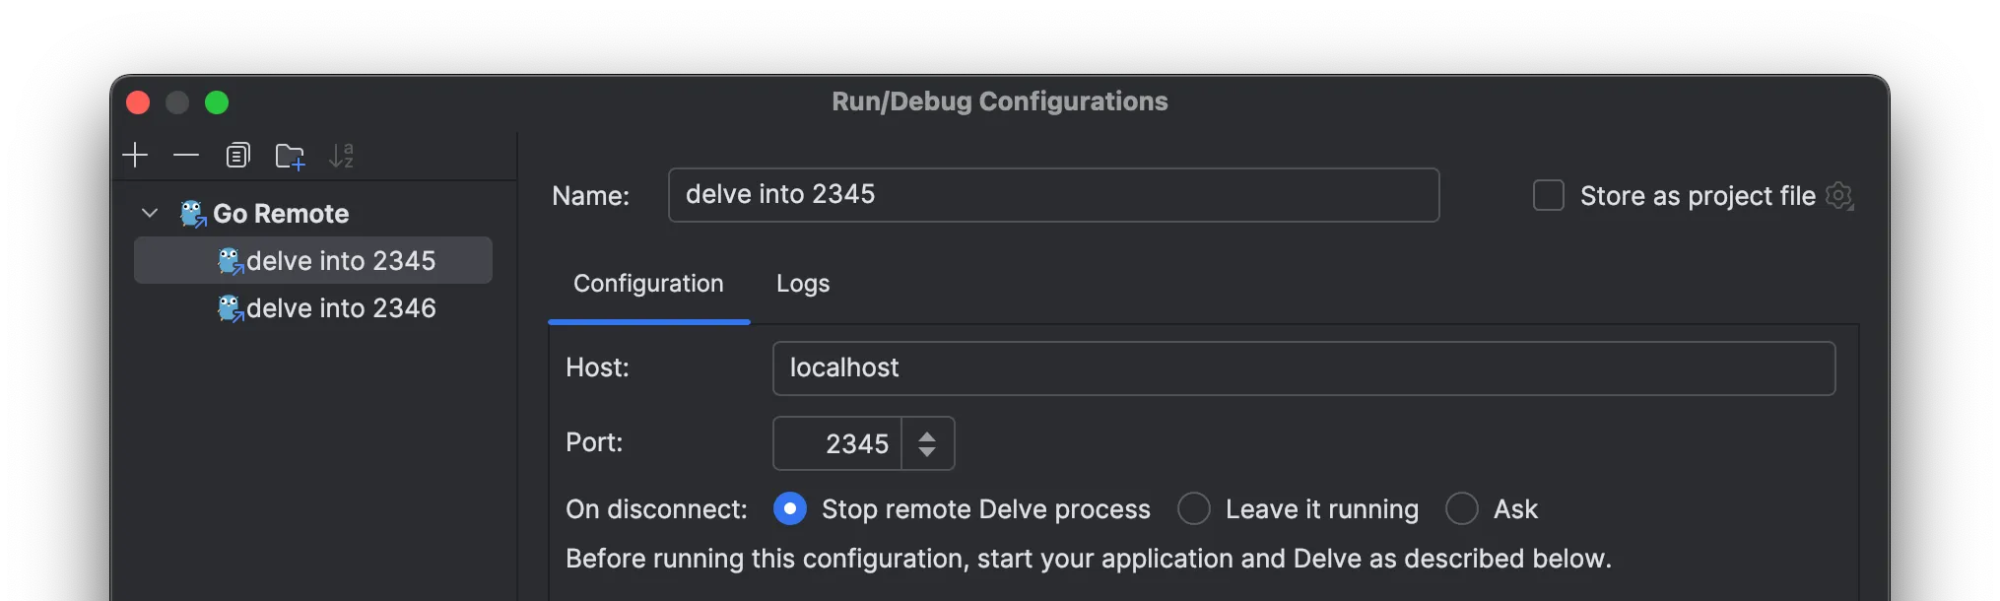
Task: Increase the Port value with up arrow
Action: [927, 435]
